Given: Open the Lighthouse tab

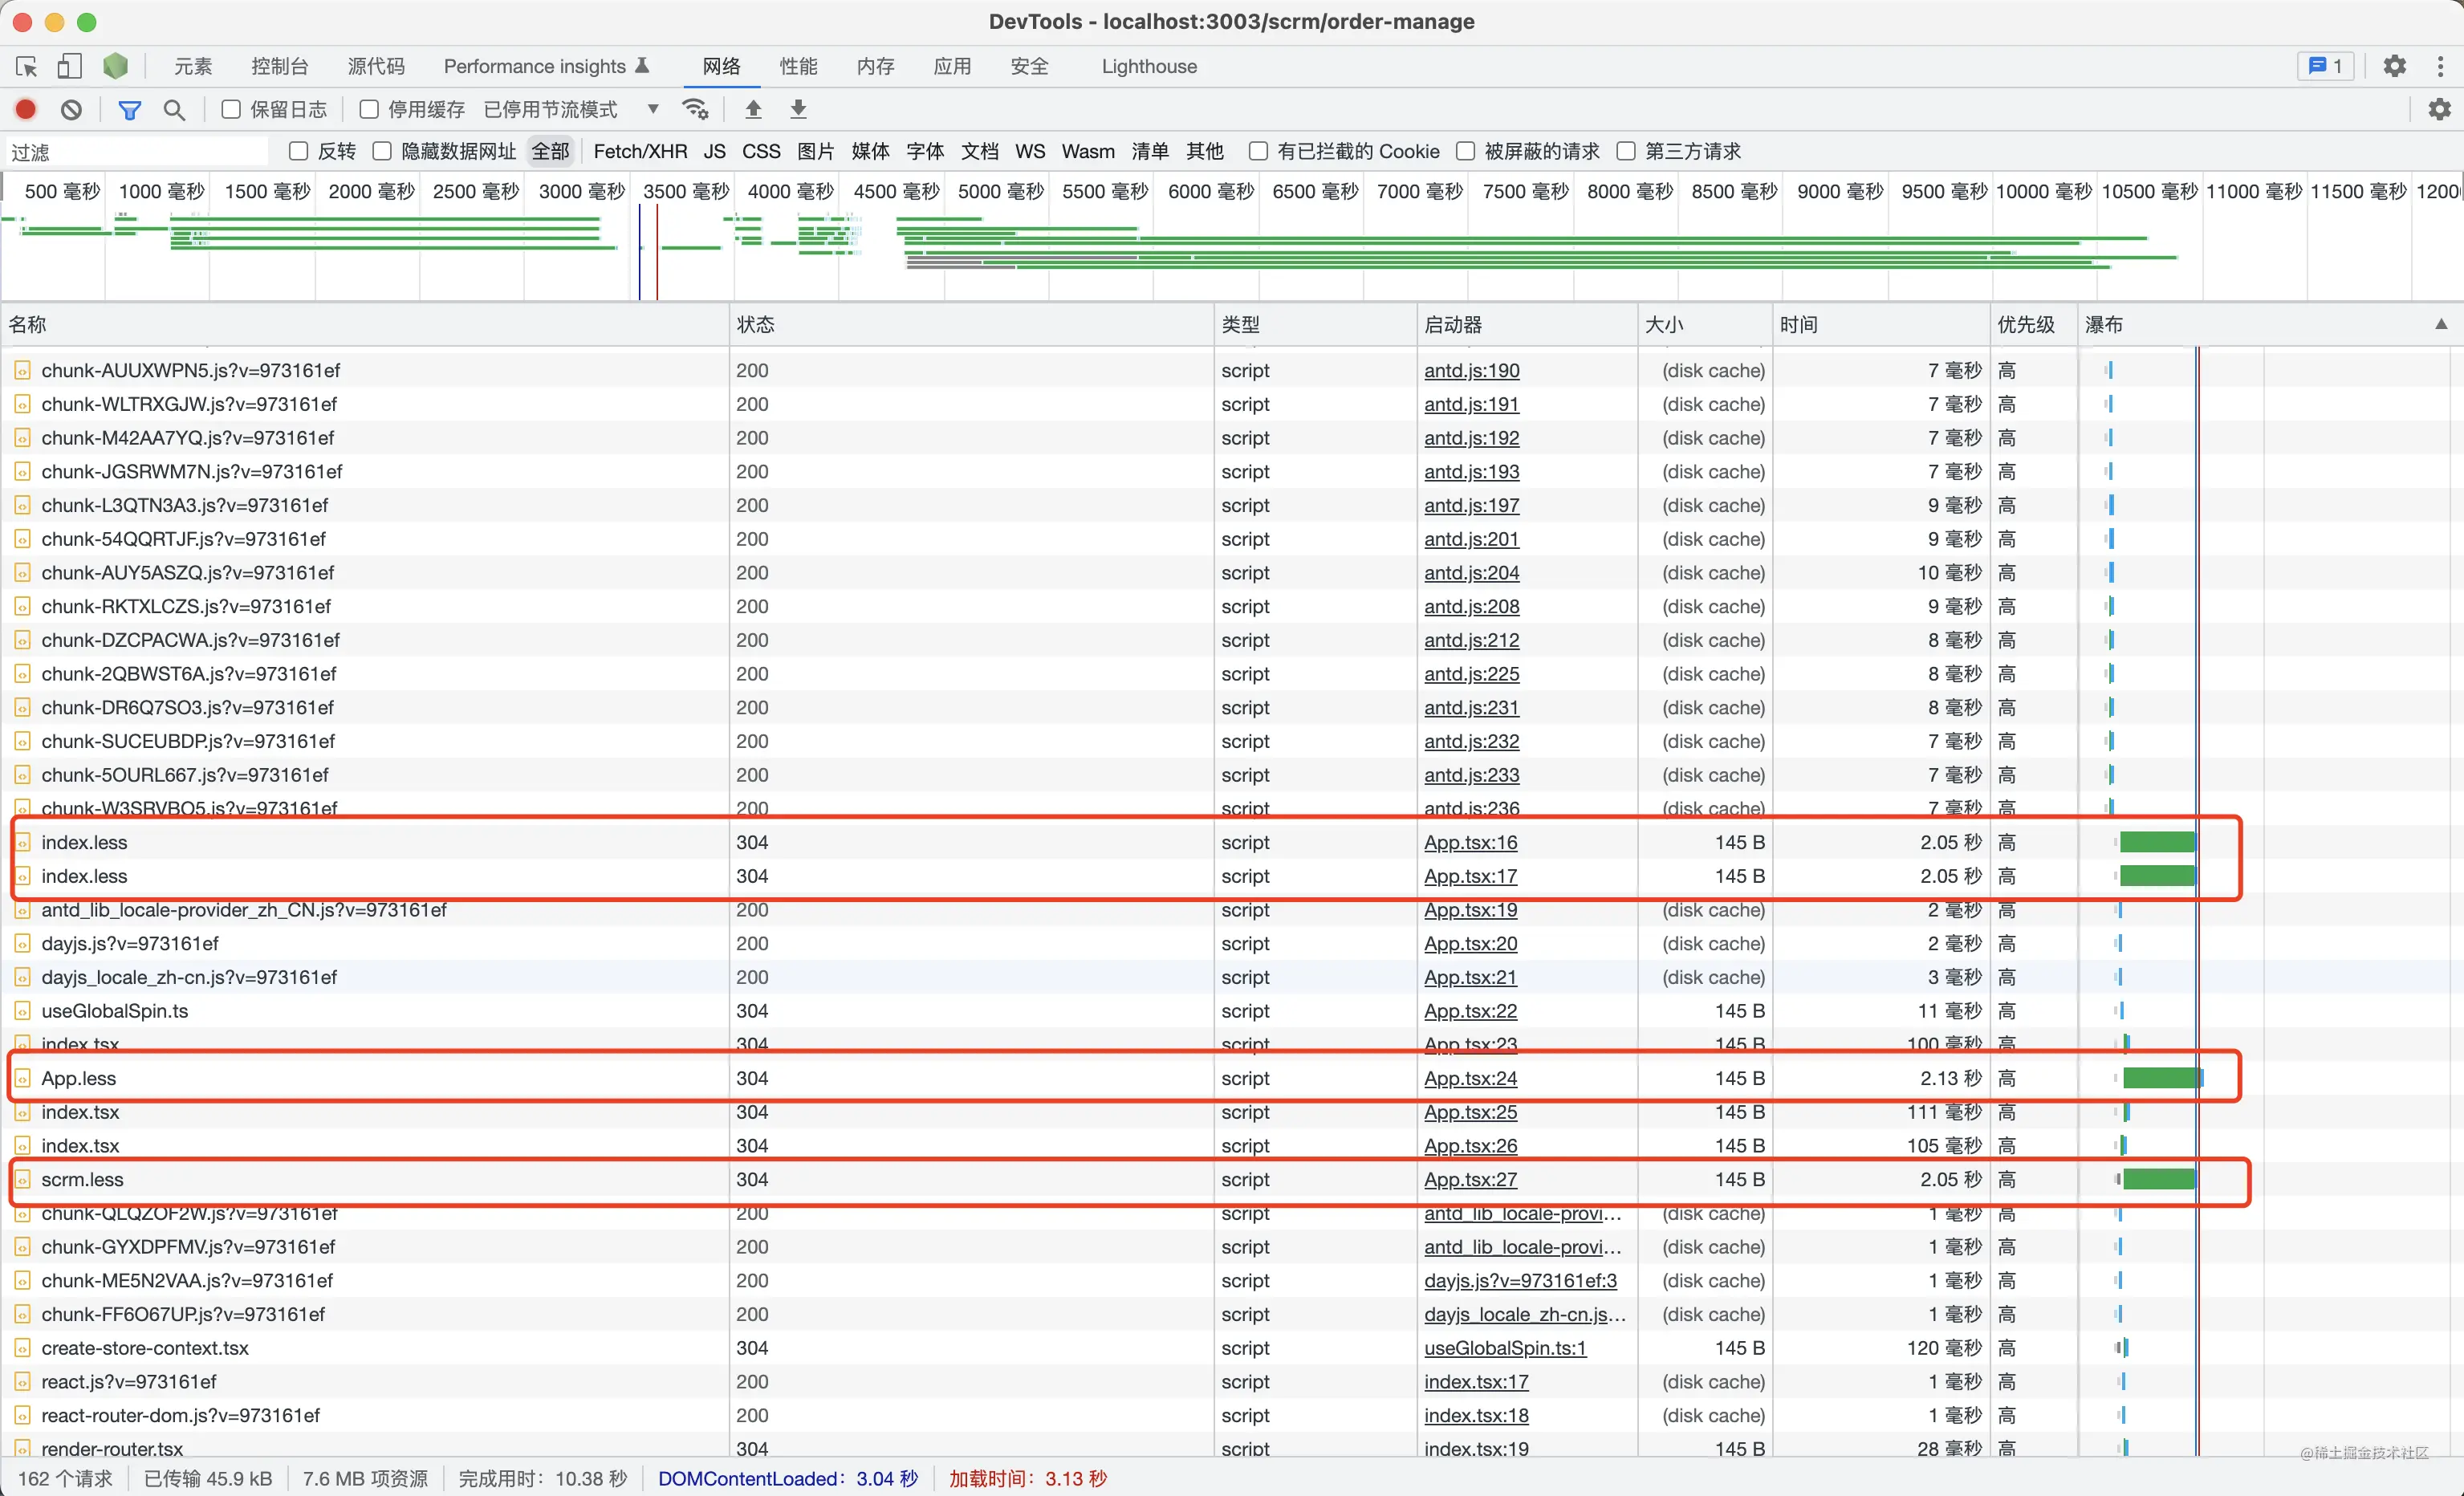Looking at the screenshot, I should (1149, 66).
